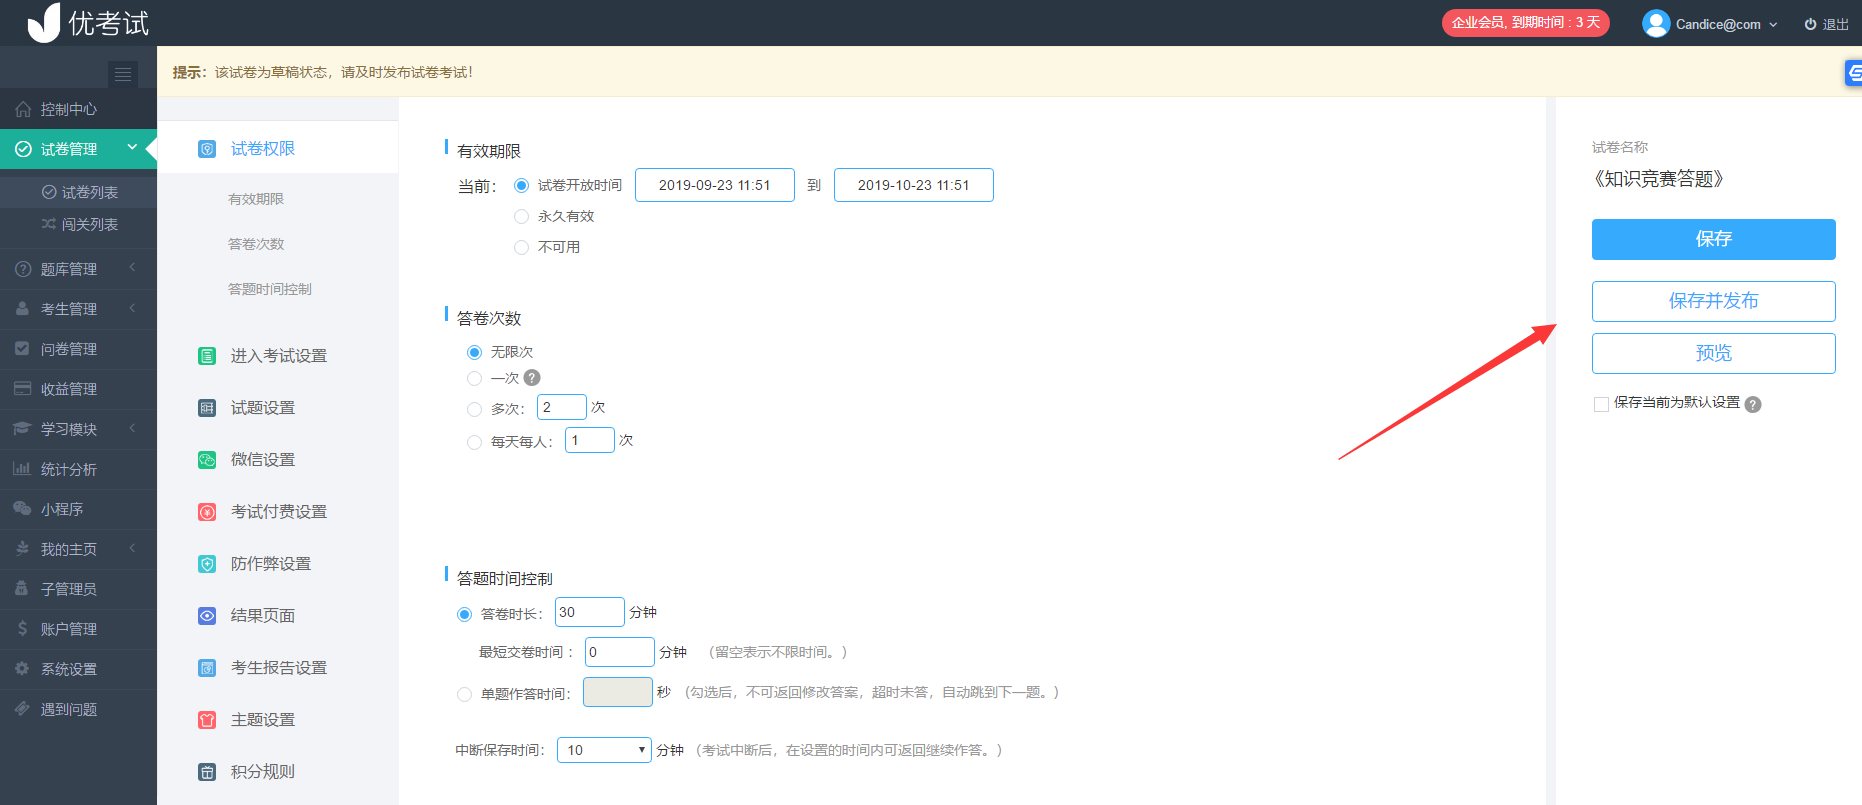Expand the 考生管理 menu
The image size is (1862, 805).
(x=78, y=309)
